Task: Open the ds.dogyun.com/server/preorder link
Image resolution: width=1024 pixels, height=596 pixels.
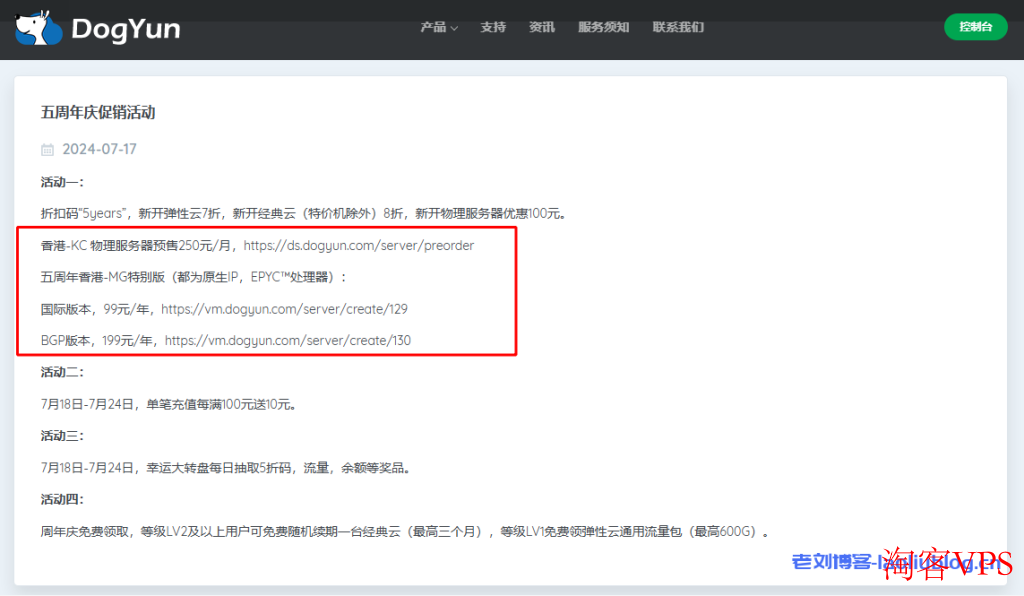Action: tap(359, 246)
